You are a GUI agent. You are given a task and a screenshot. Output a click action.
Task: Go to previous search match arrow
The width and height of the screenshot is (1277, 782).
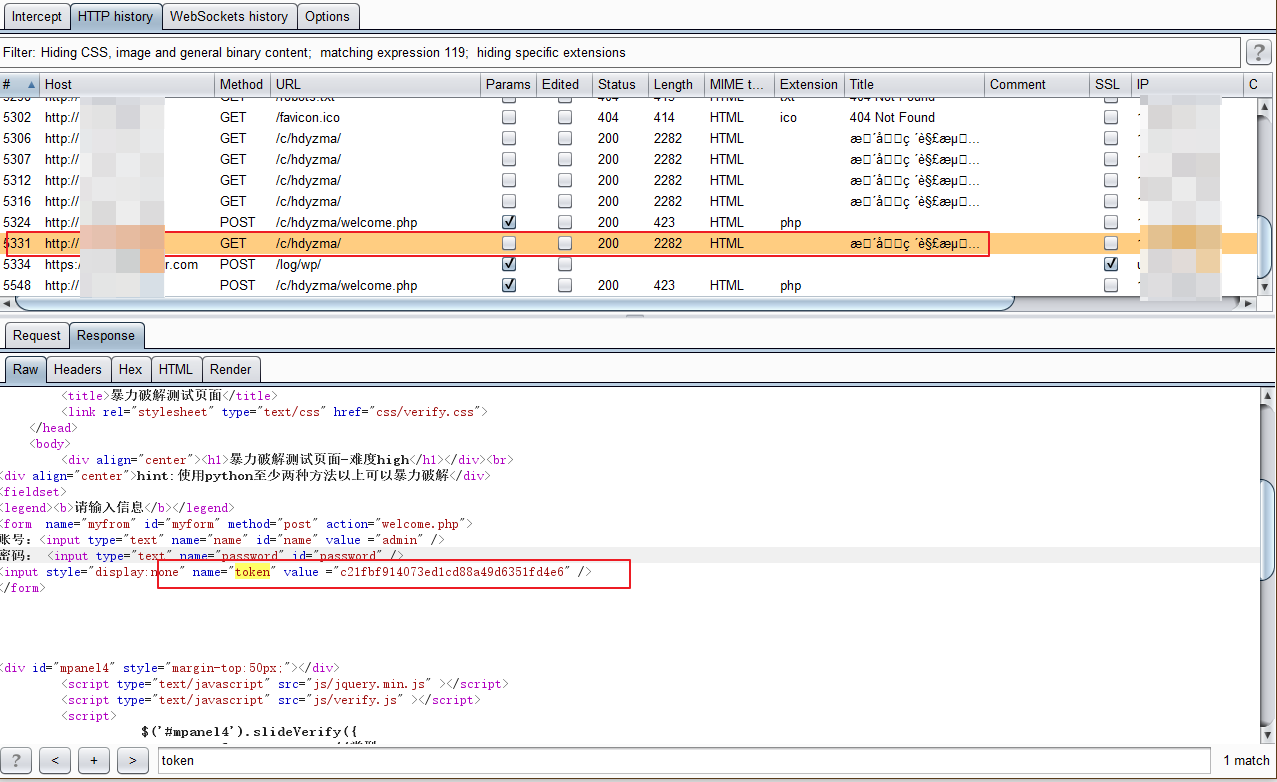[55, 760]
